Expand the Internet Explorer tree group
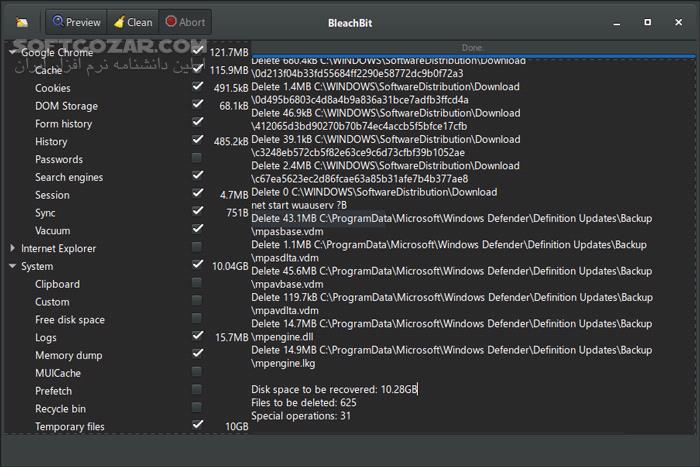The width and height of the screenshot is (700, 467). (x=13, y=248)
